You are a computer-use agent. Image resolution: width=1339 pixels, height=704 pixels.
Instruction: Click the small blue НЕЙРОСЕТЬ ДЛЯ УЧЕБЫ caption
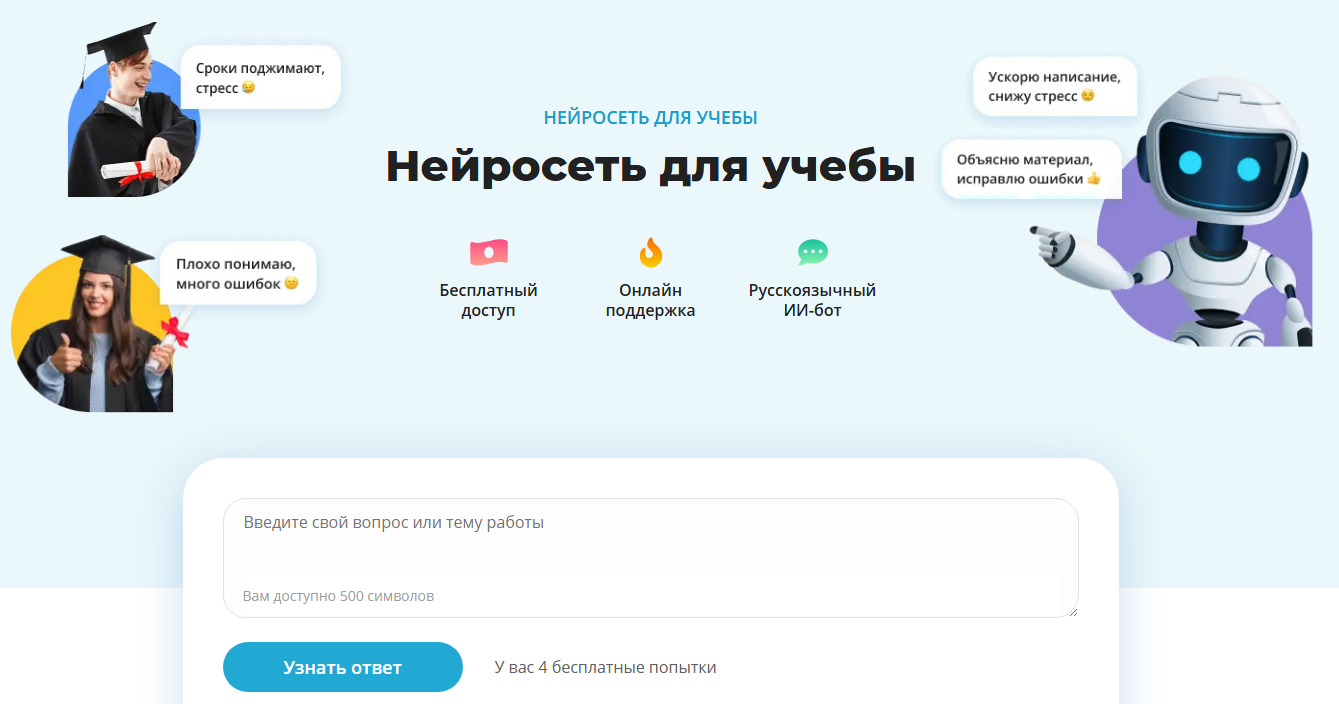coord(650,118)
